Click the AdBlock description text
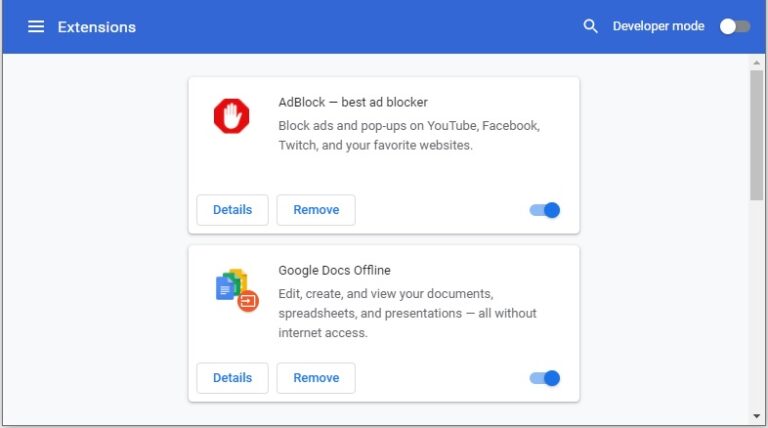Screen dimensions: 768x428 coord(408,135)
